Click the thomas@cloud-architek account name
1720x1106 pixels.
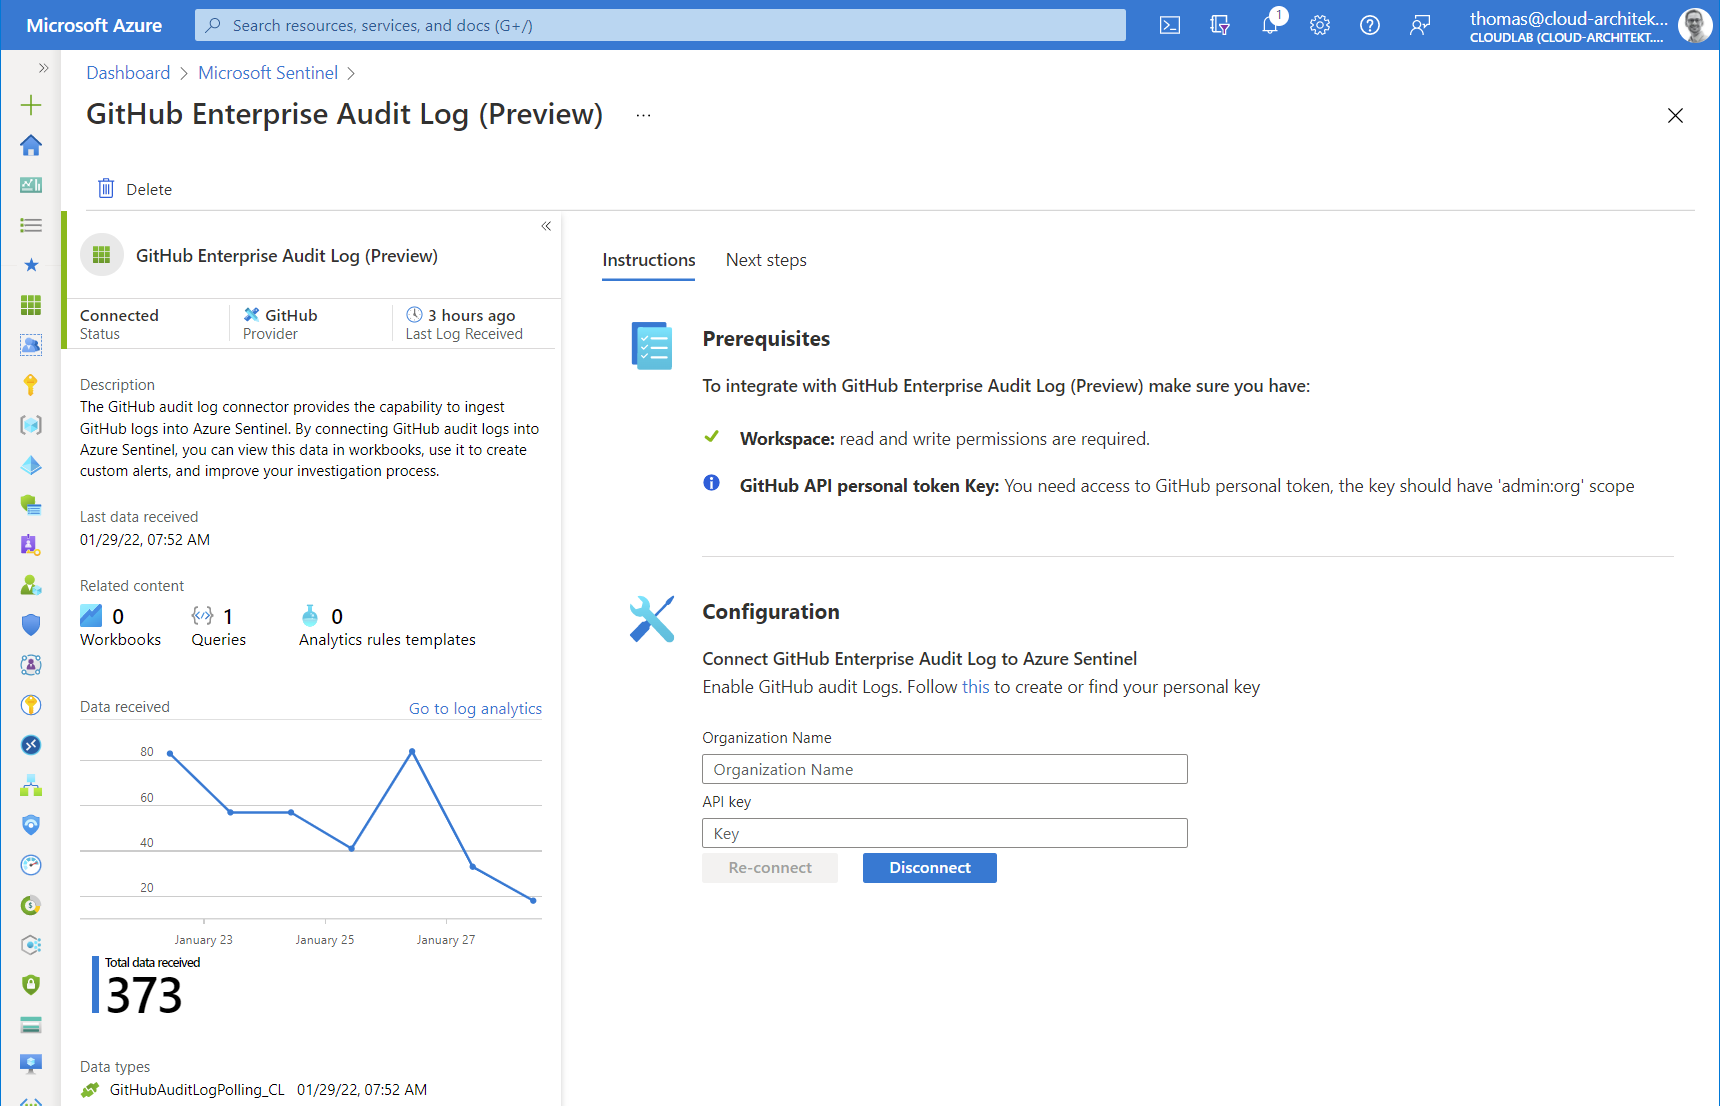(x=1568, y=18)
